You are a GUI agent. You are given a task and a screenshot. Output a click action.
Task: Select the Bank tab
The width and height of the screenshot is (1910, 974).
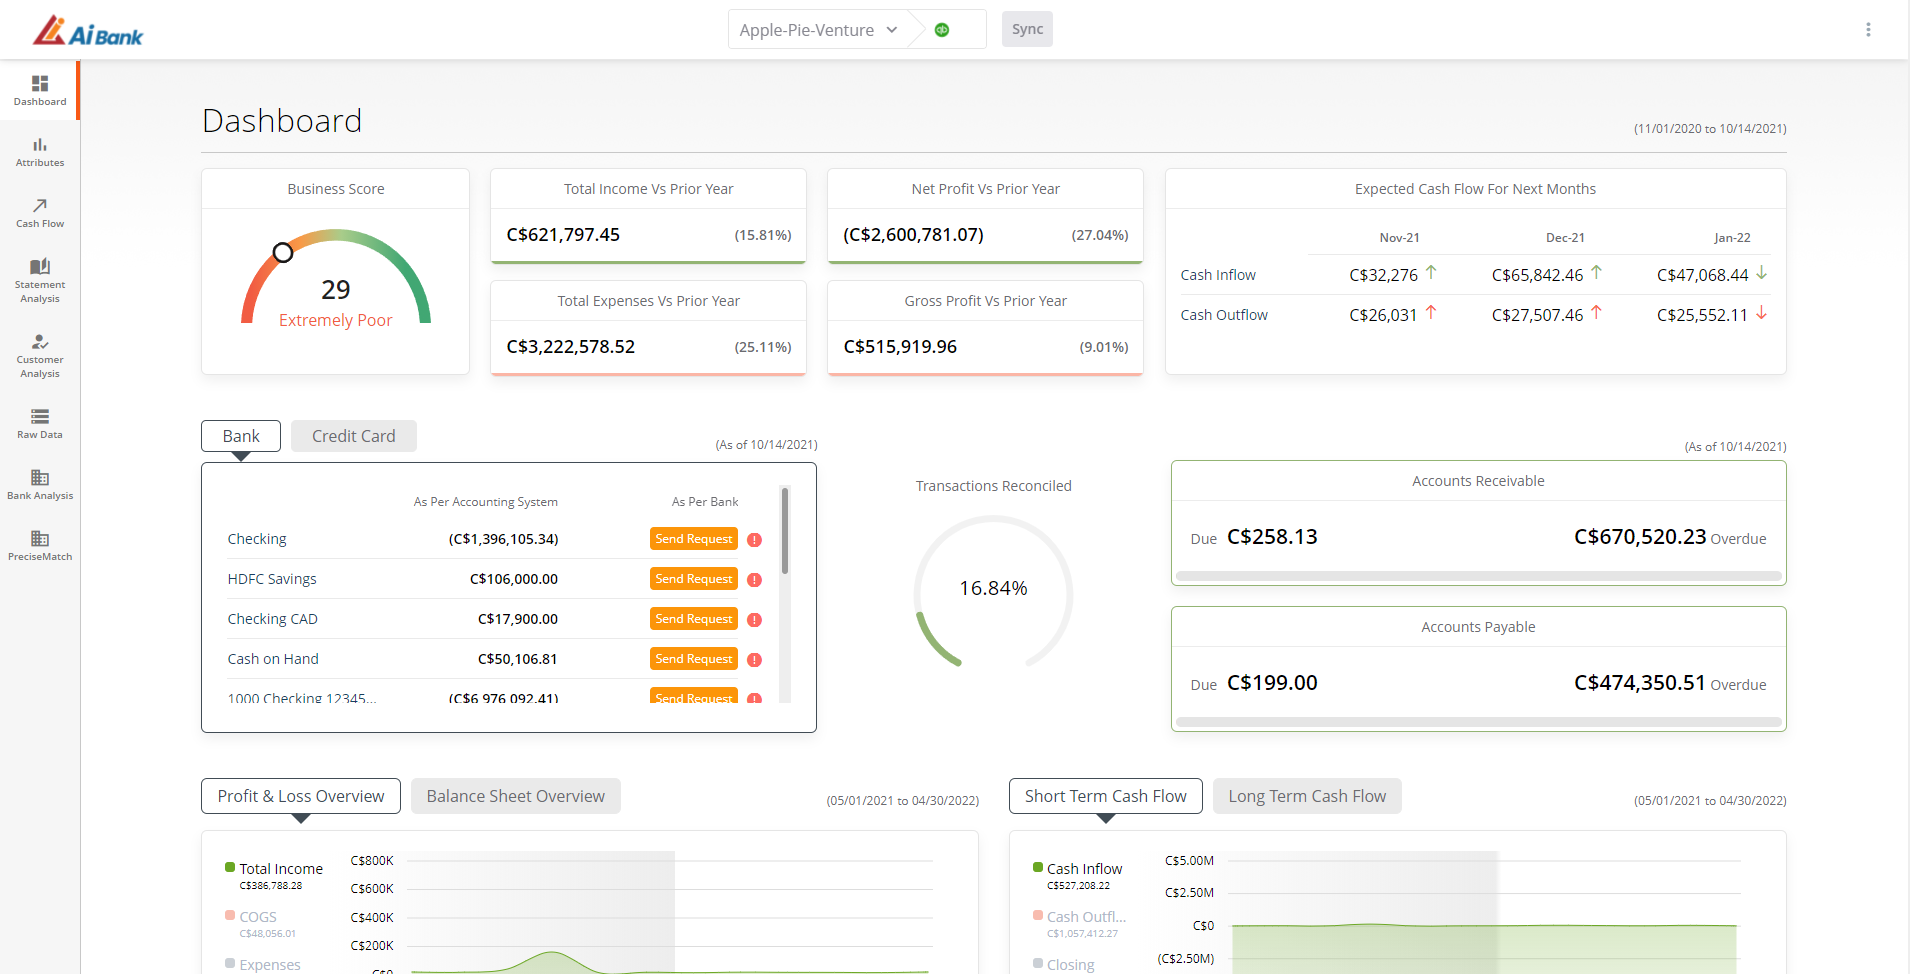pos(241,436)
